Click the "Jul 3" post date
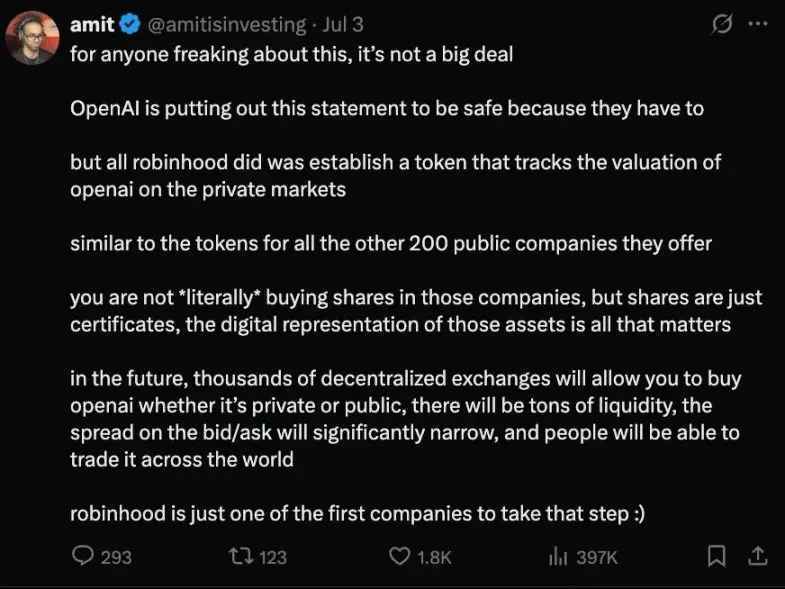The width and height of the screenshot is (785, 589). pos(346,25)
